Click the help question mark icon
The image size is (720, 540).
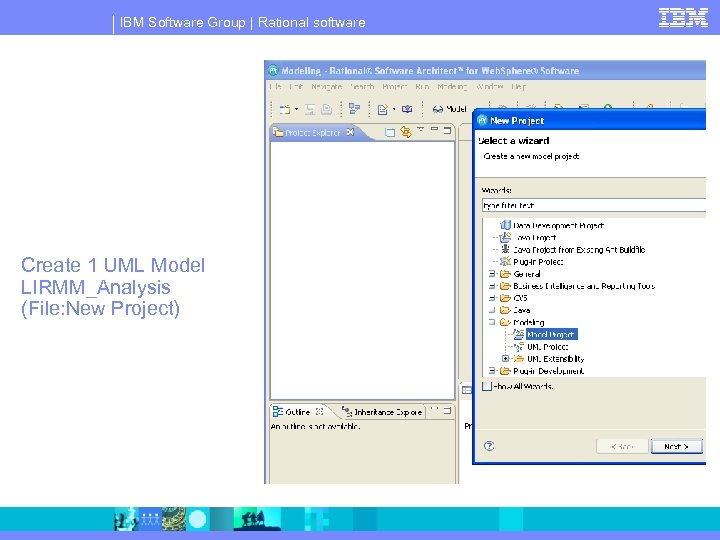[489, 446]
